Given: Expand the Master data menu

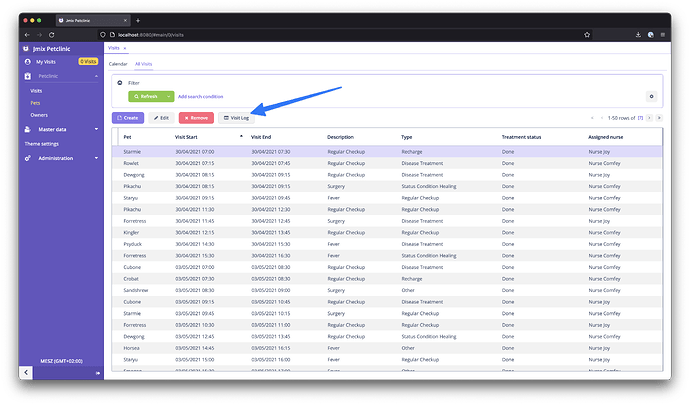Looking at the screenshot, I should click(x=96, y=129).
